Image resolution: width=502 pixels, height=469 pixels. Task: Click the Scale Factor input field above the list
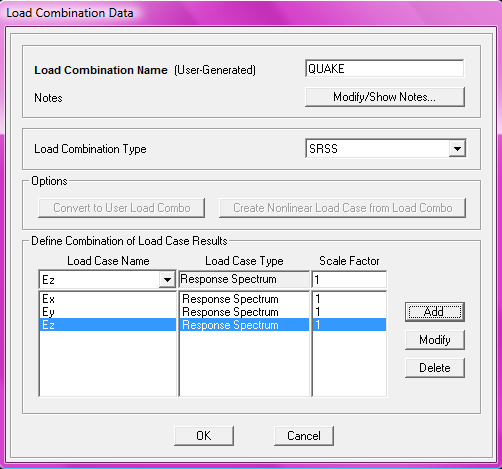pyautogui.click(x=349, y=279)
